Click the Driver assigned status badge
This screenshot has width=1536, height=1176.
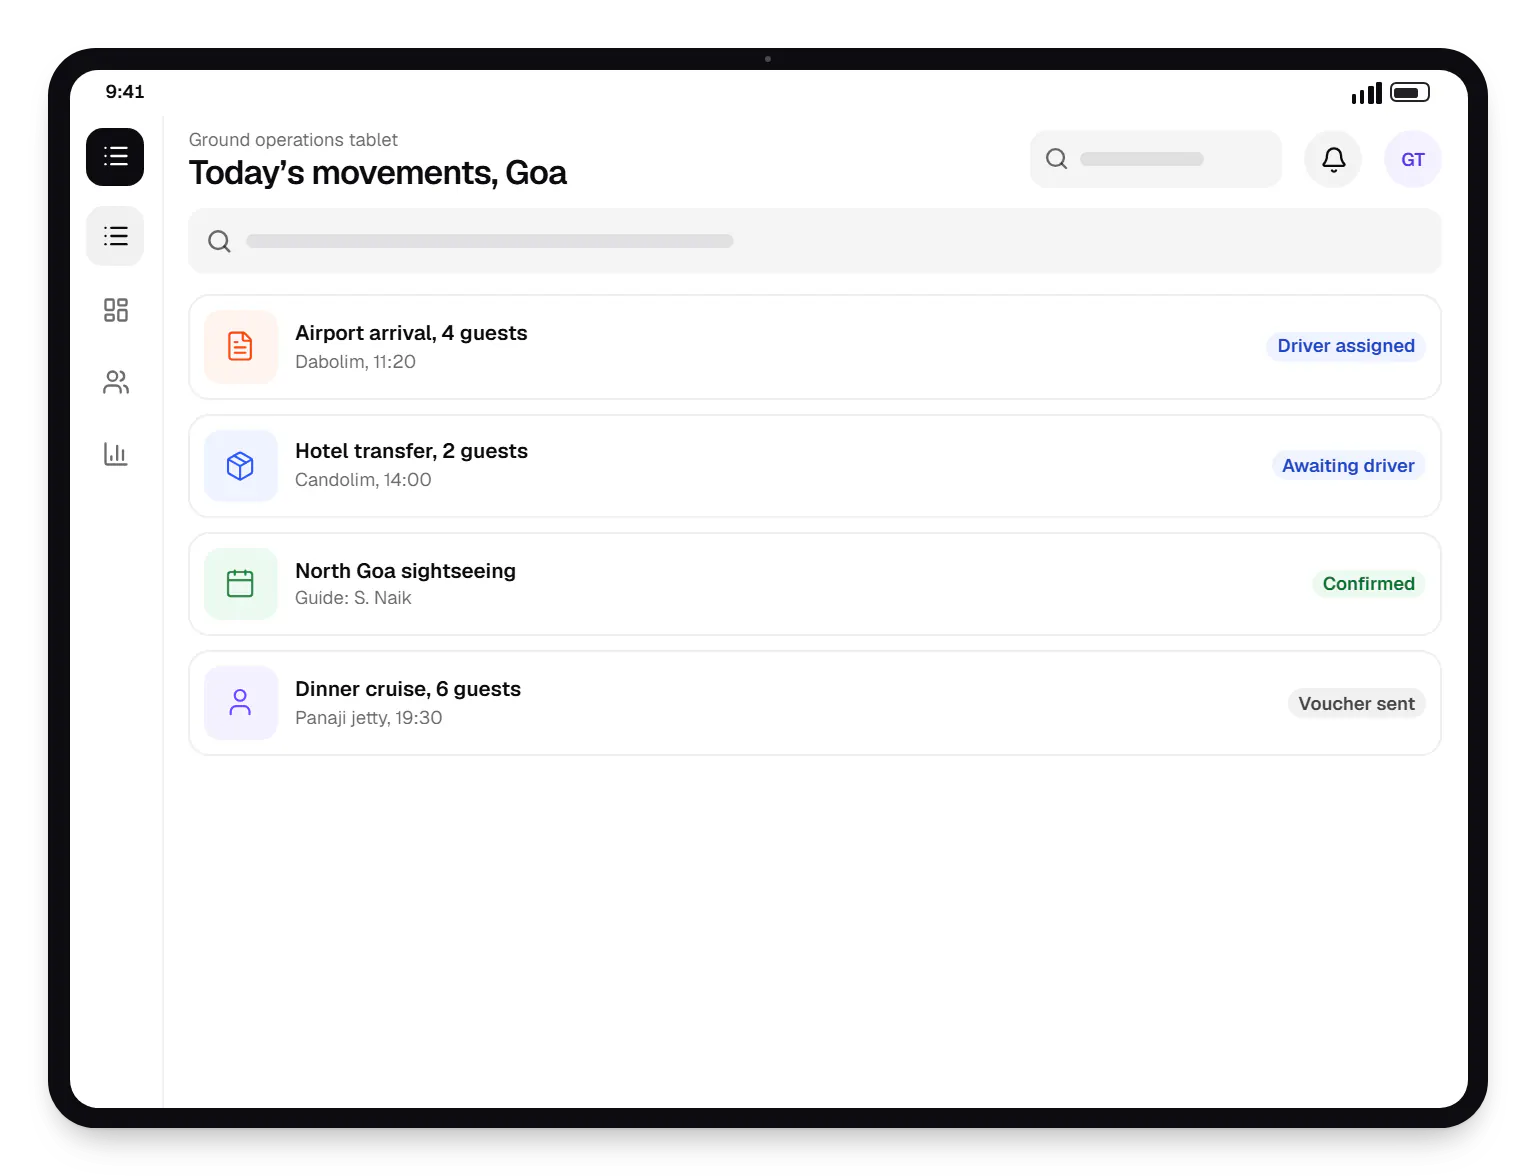(x=1345, y=346)
